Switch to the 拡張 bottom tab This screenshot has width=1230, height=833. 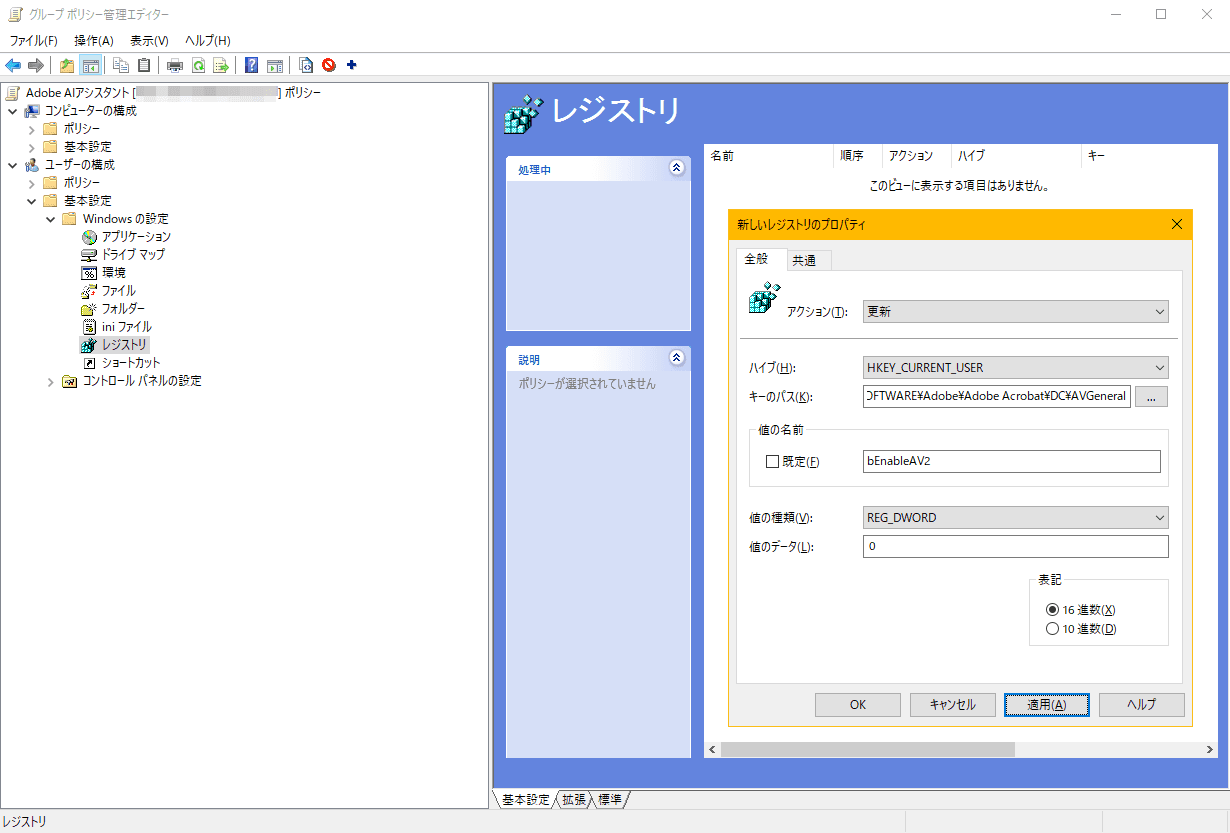574,800
